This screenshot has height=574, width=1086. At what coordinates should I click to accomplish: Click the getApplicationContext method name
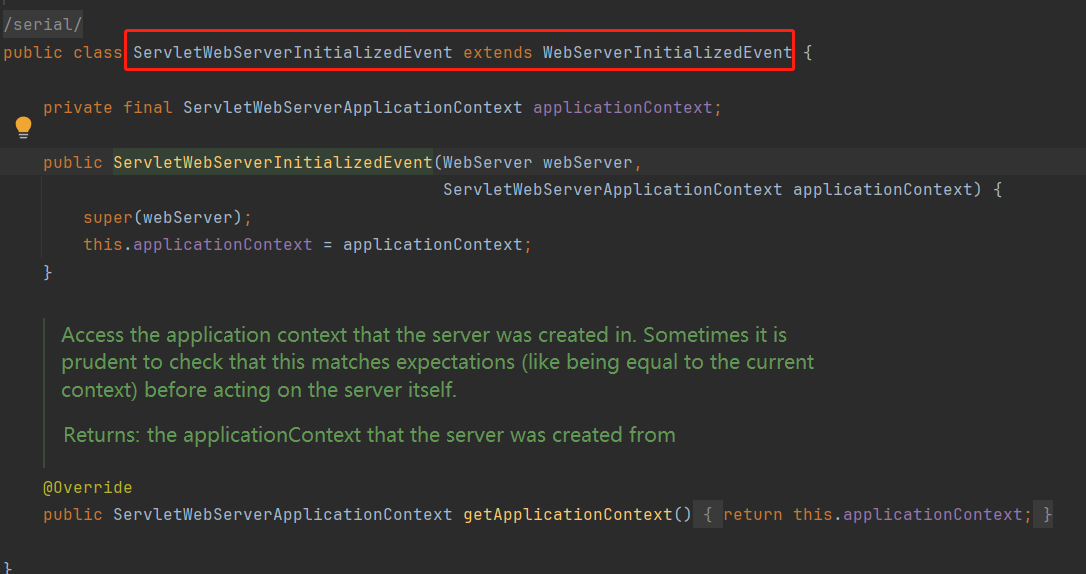pyautogui.click(x=567, y=515)
